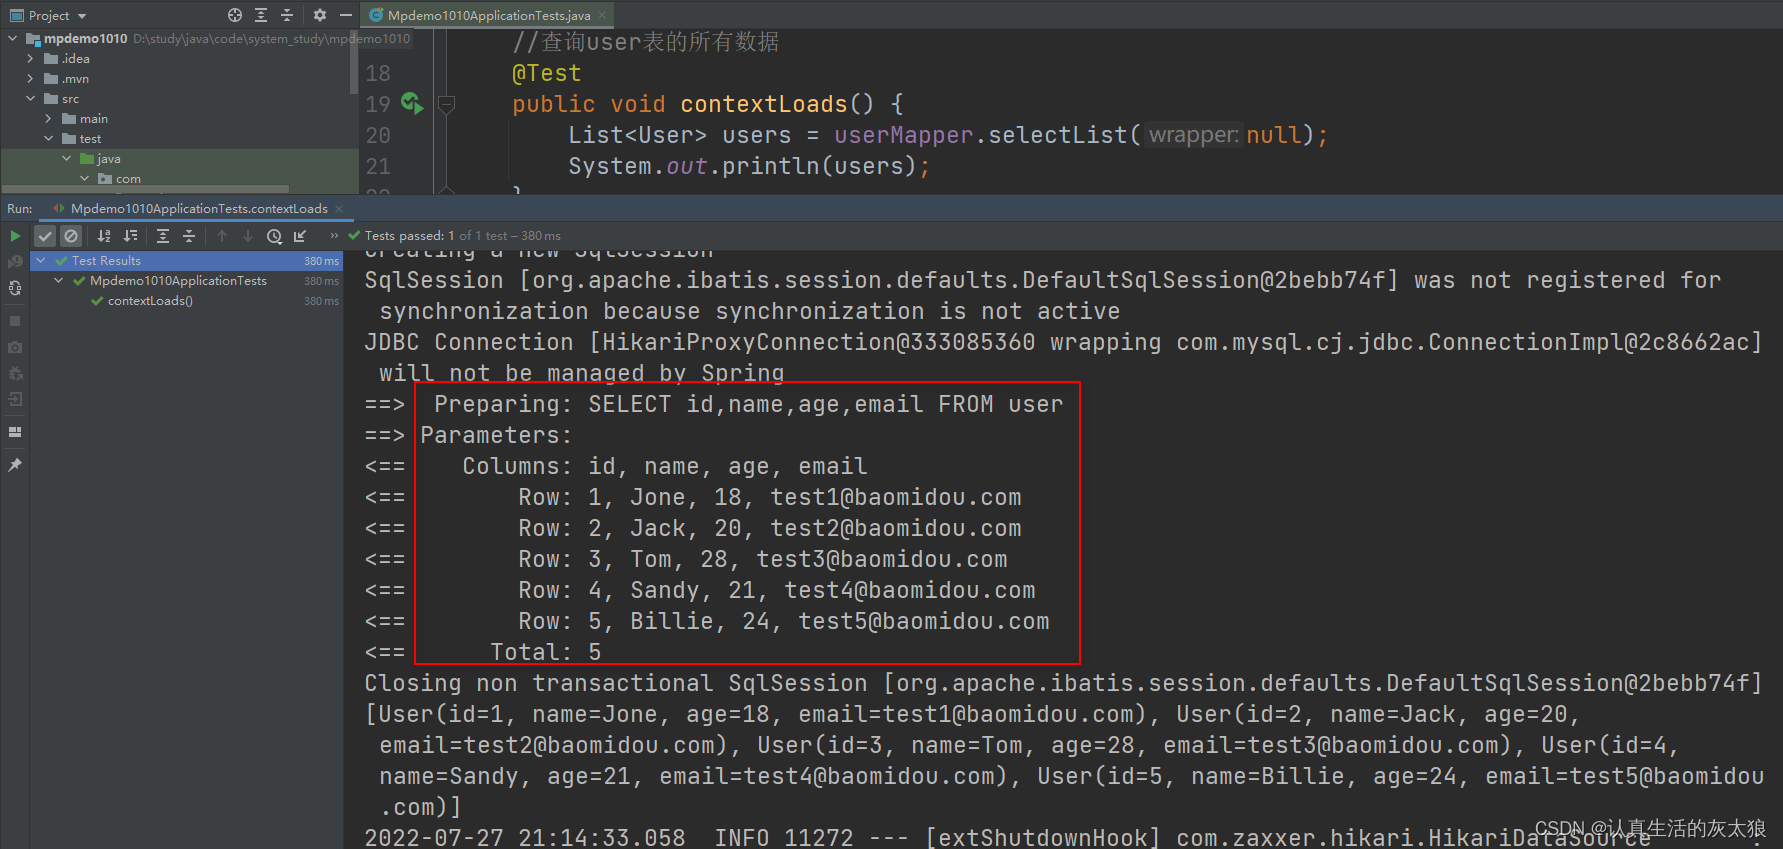
Task: Click the camera dump threads icon
Action: pyautogui.click(x=15, y=347)
